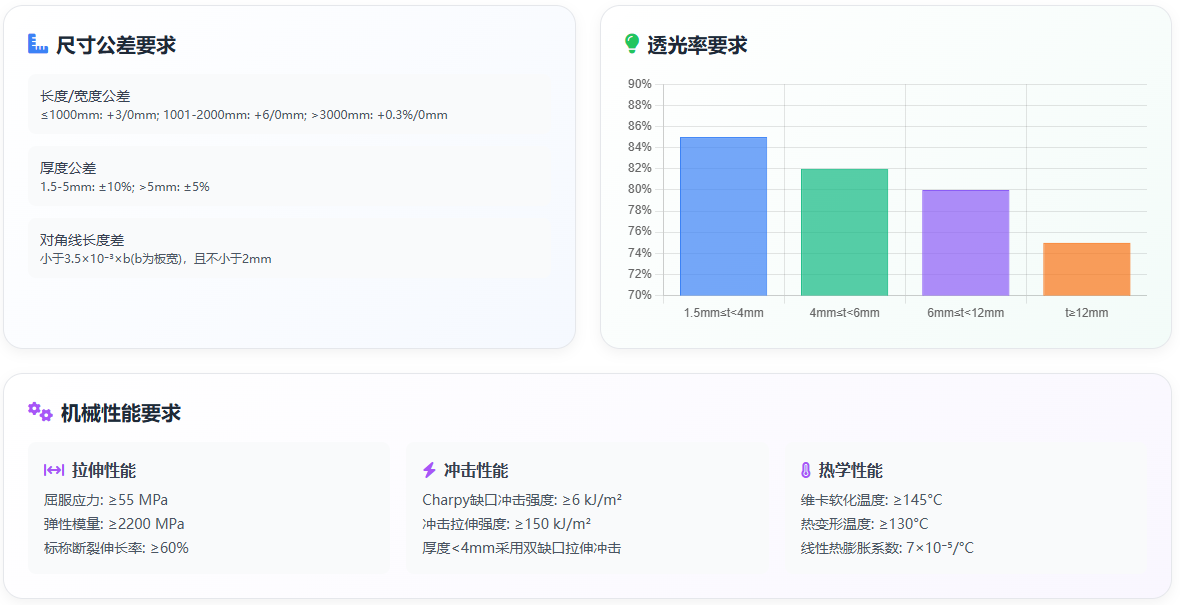The width and height of the screenshot is (1180, 605).
Task: Click the Charpy缺口冲击强度 value line
Action: click(x=522, y=500)
